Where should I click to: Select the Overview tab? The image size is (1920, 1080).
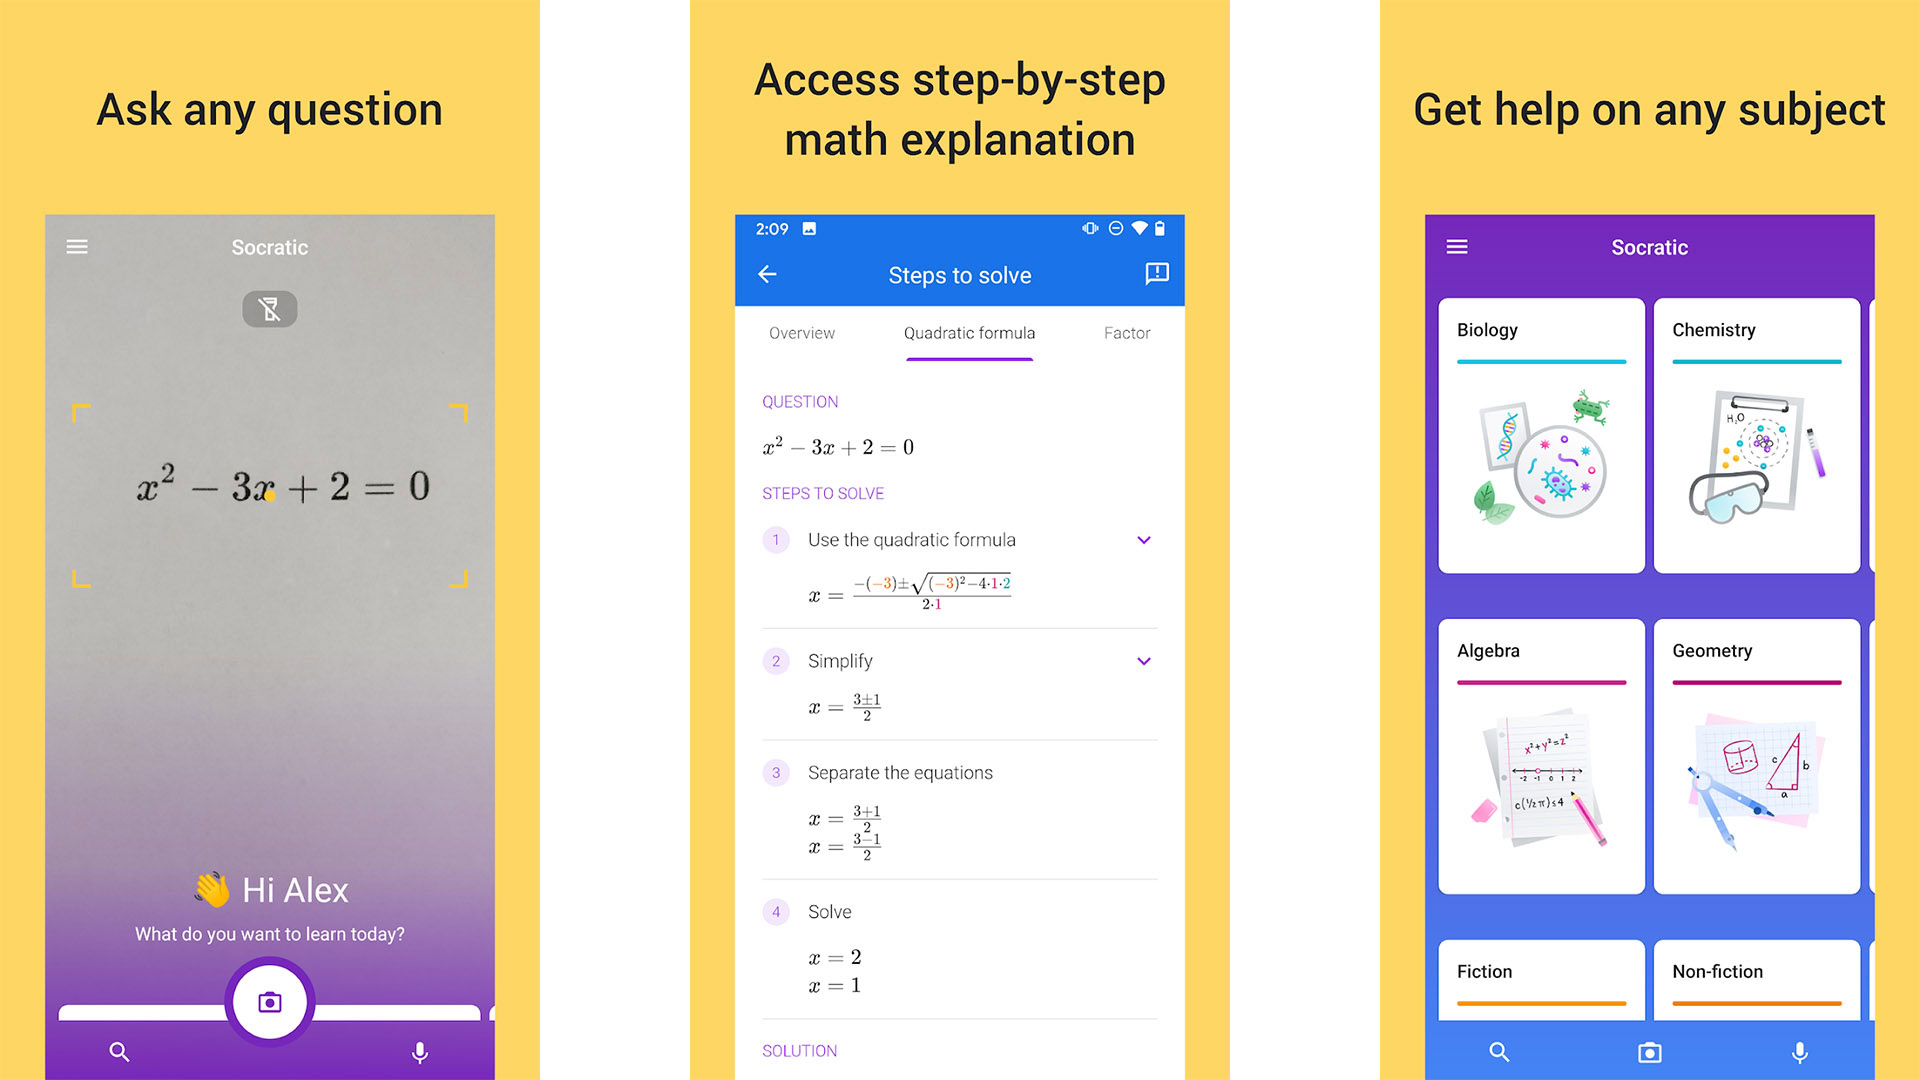800,334
